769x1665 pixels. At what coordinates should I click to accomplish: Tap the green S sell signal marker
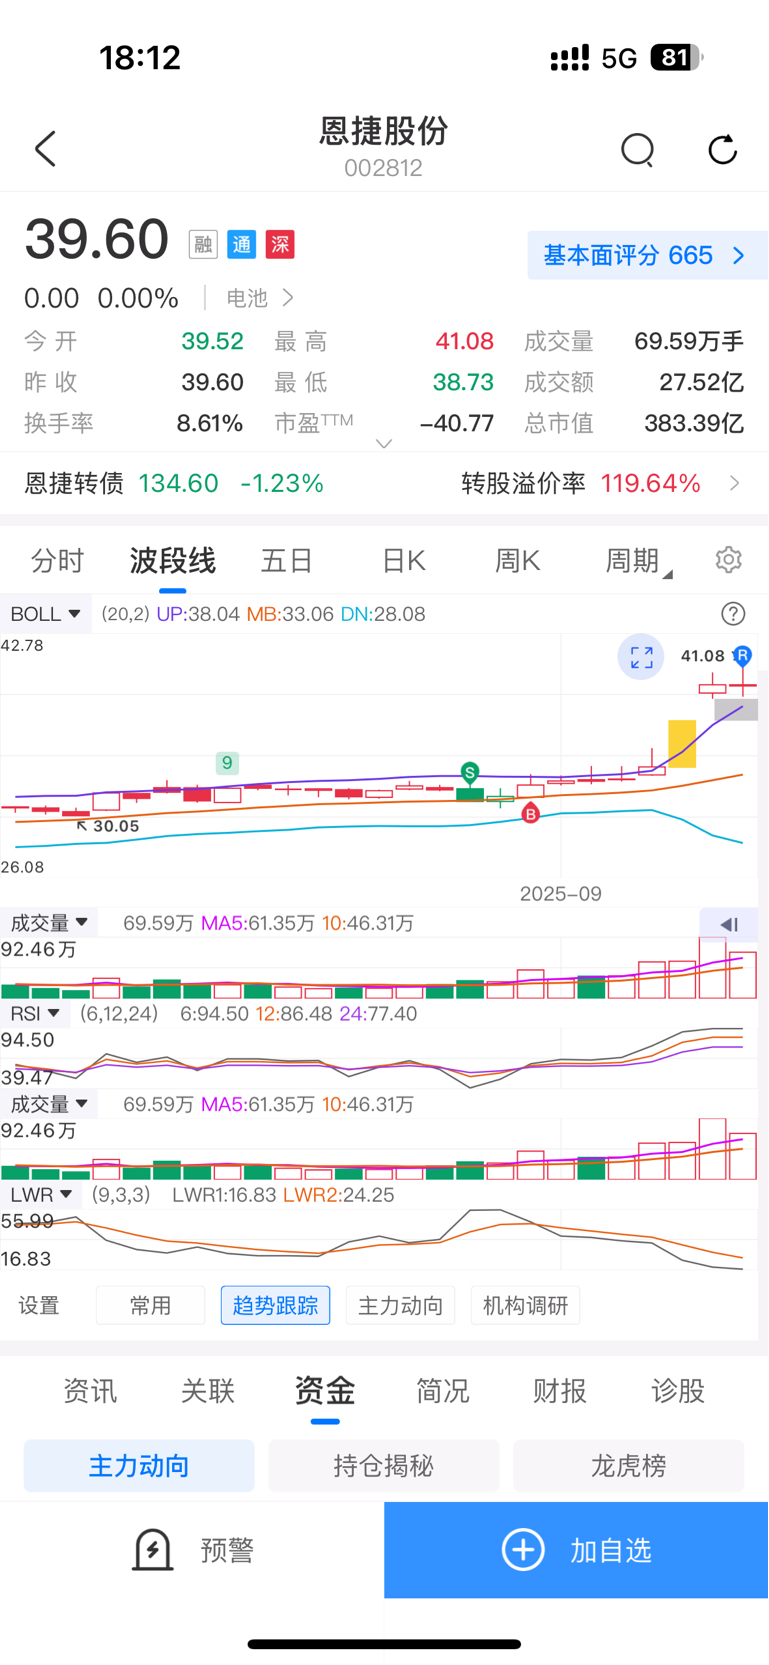[470, 772]
